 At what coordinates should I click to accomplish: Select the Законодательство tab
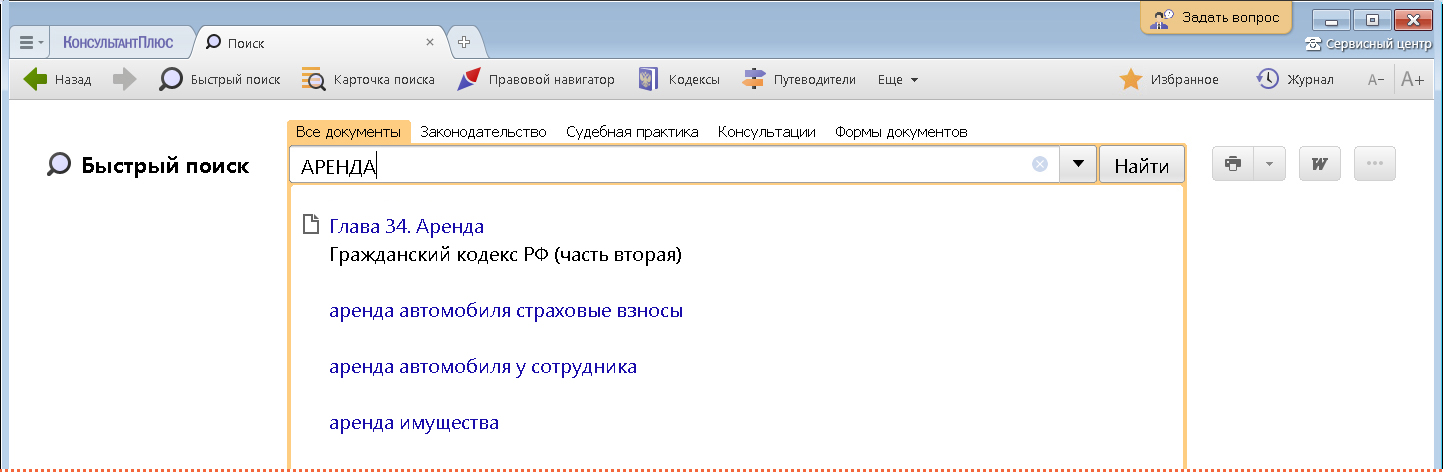pyautogui.click(x=483, y=132)
